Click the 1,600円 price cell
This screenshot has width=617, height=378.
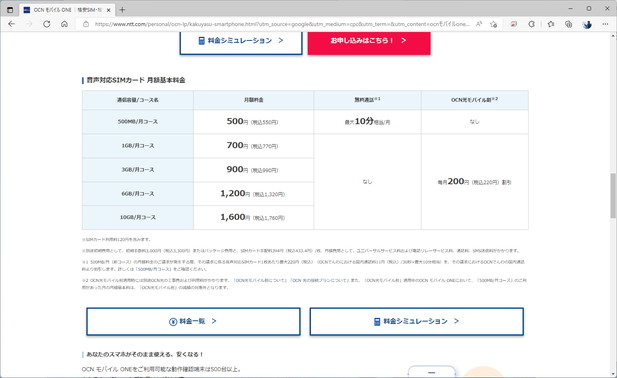coord(253,218)
